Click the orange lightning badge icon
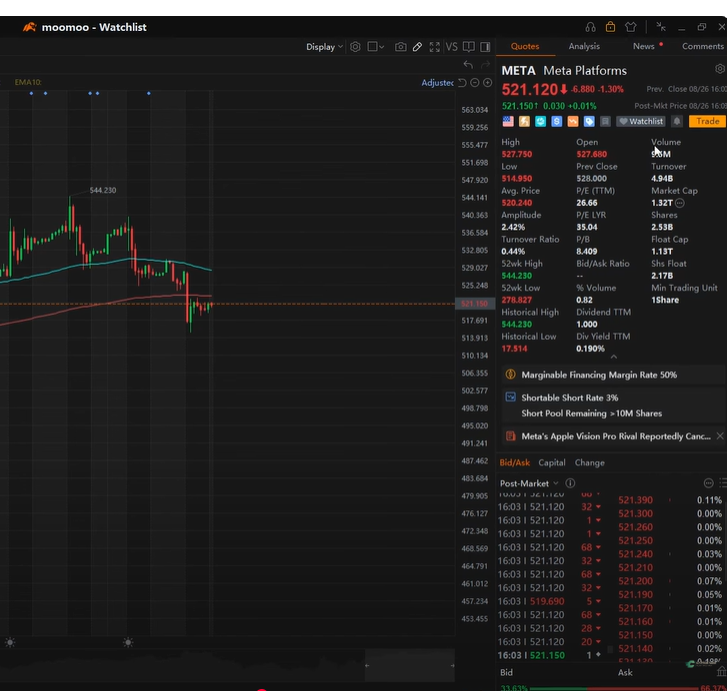This screenshot has width=727, height=691. click(524, 122)
